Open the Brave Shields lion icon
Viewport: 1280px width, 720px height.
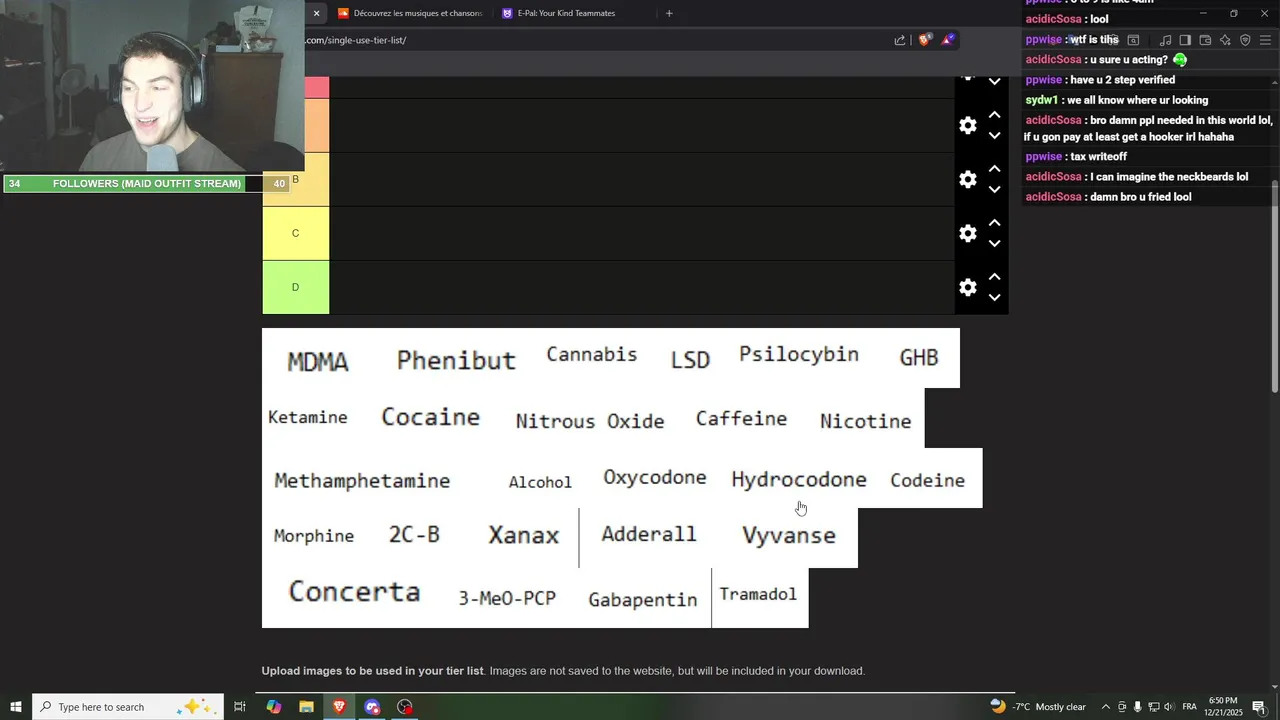tap(925, 40)
